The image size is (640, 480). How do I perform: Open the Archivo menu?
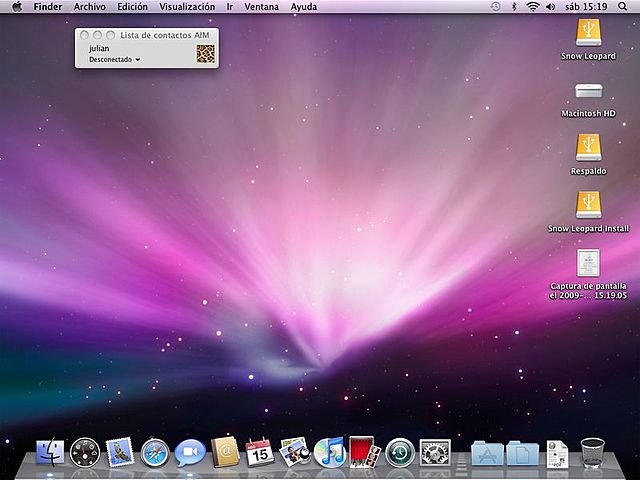tap(90, 7)
